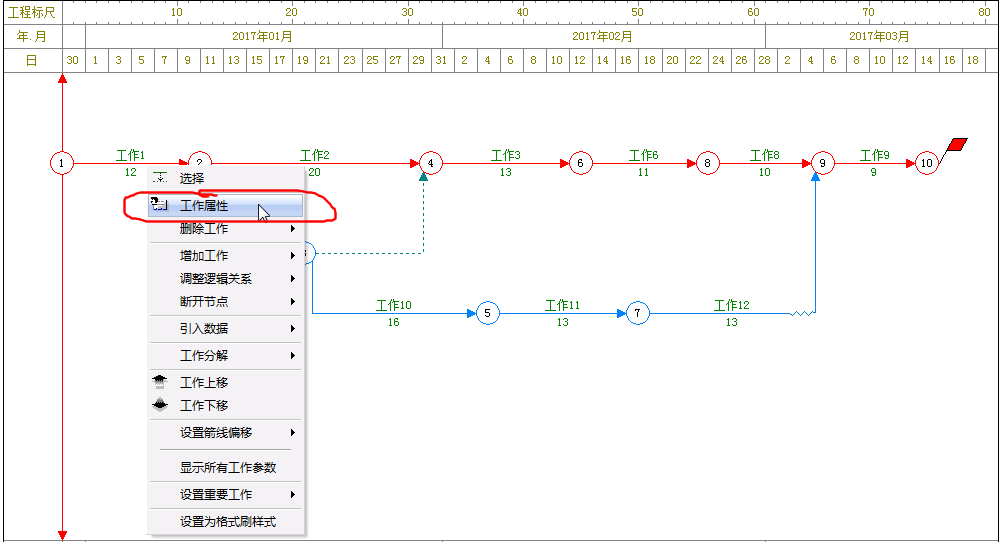Click the 工作上移 up-arrow icon

tap(160, 382)
